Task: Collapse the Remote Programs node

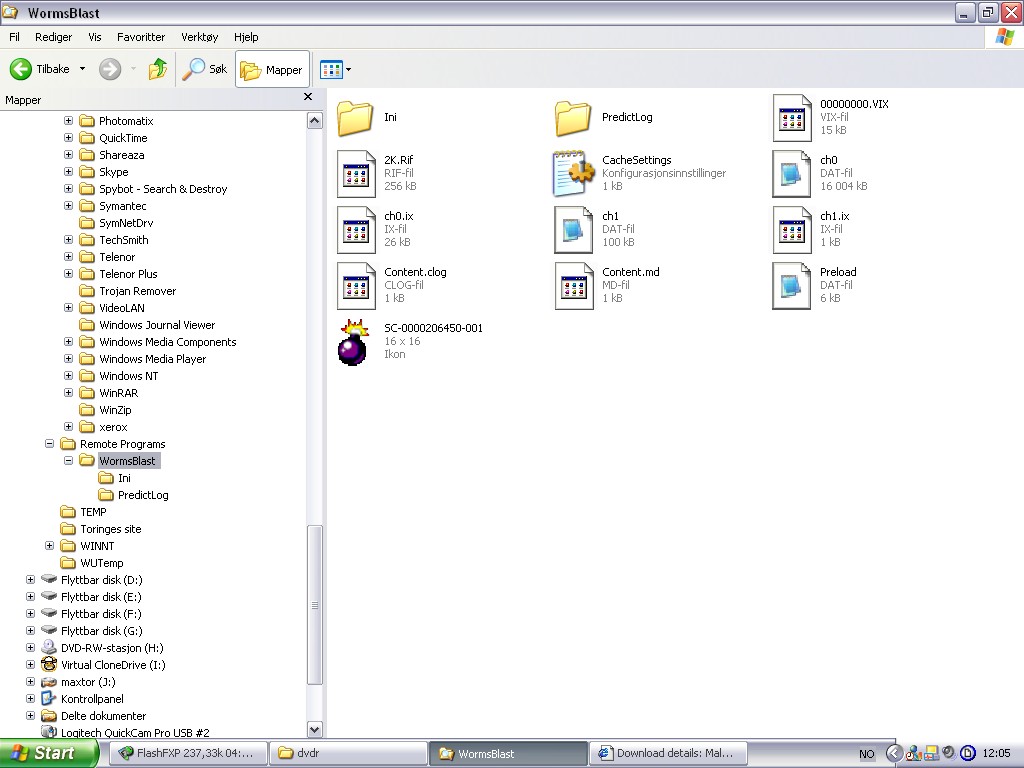Action: click(x=50, y=443)
